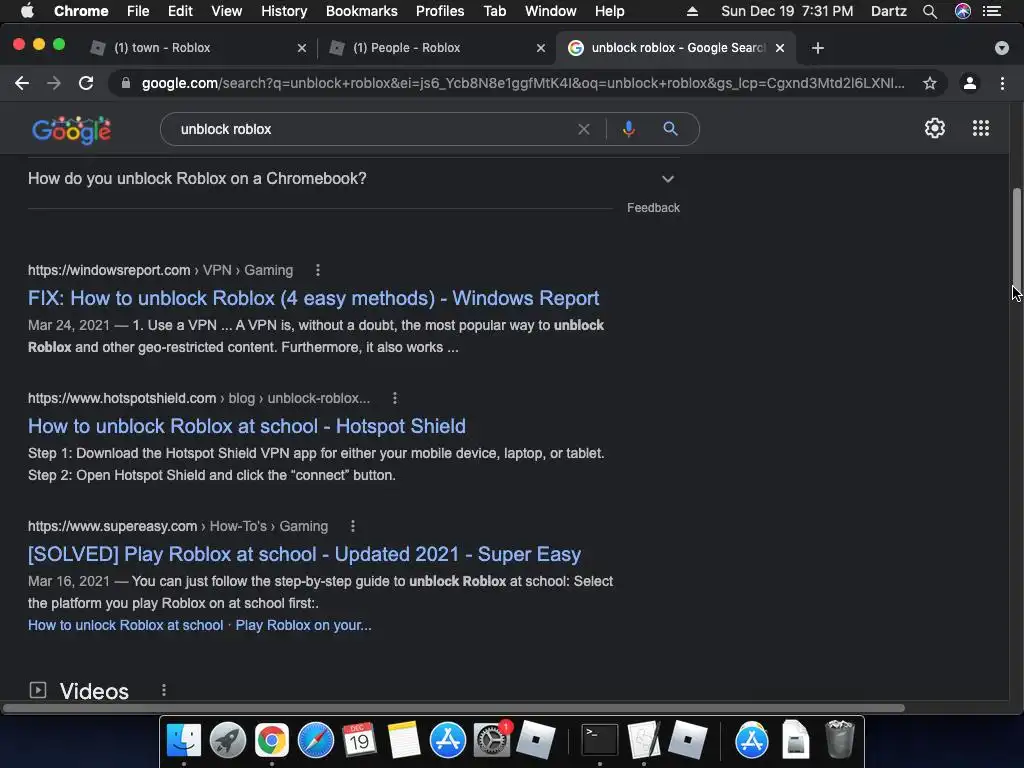1024x768 pixels.
Task: Open options for the supereasy.com result
Action: pyautogui.click(x=353, y=526)
